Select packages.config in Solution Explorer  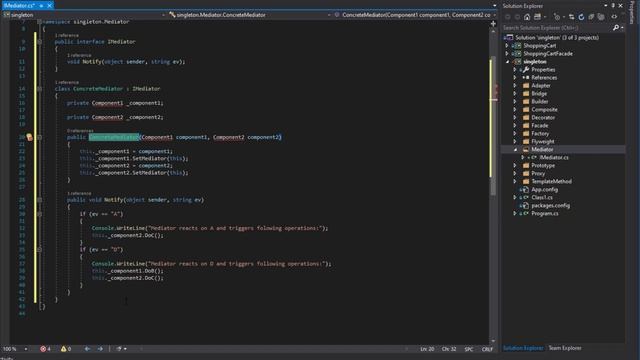[550, 206]
